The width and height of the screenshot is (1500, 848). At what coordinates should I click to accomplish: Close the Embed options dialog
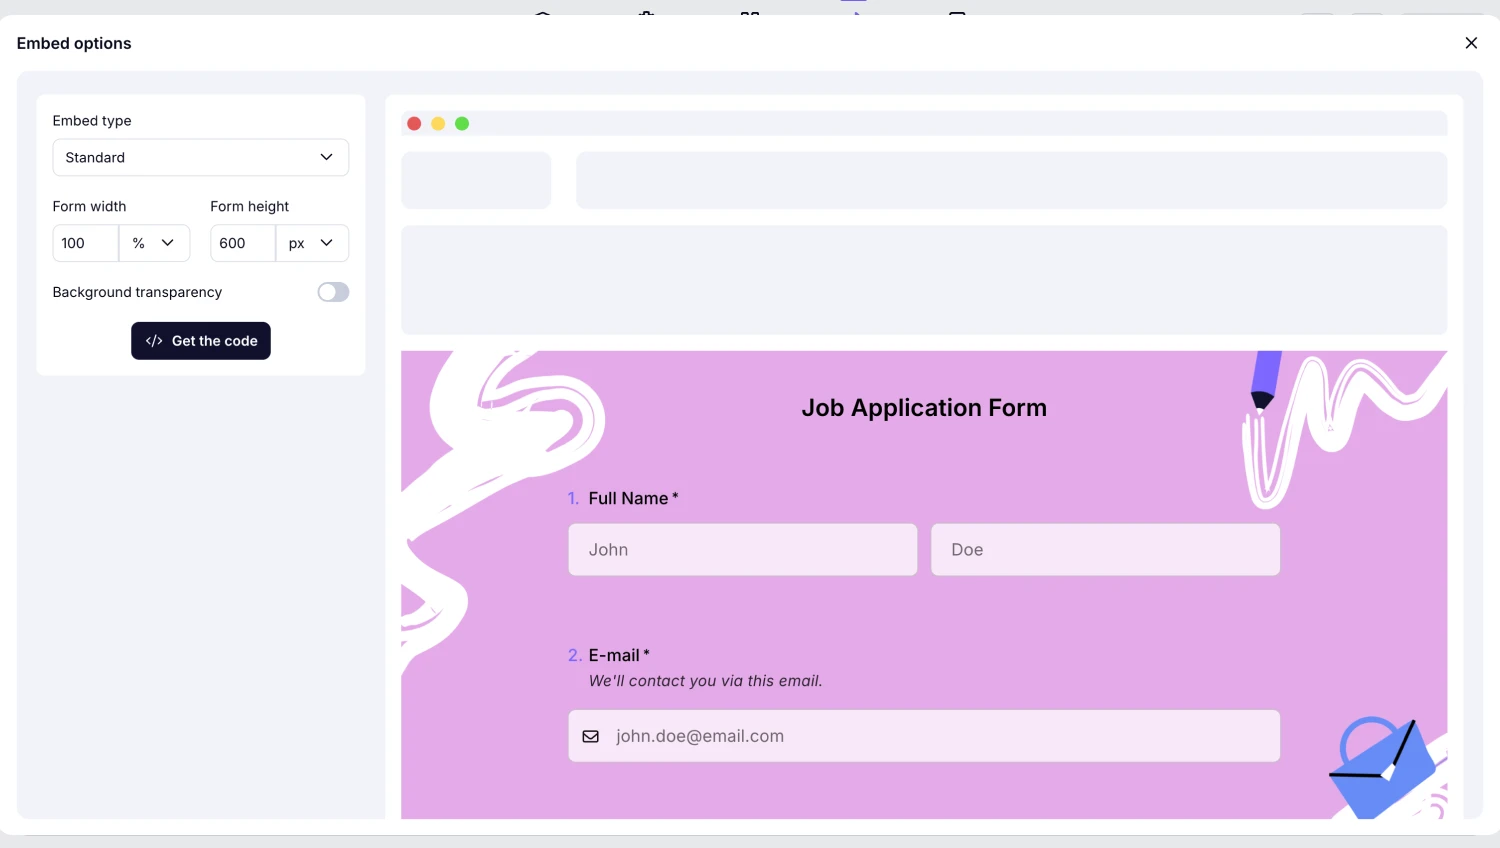tap(1471, 43)
